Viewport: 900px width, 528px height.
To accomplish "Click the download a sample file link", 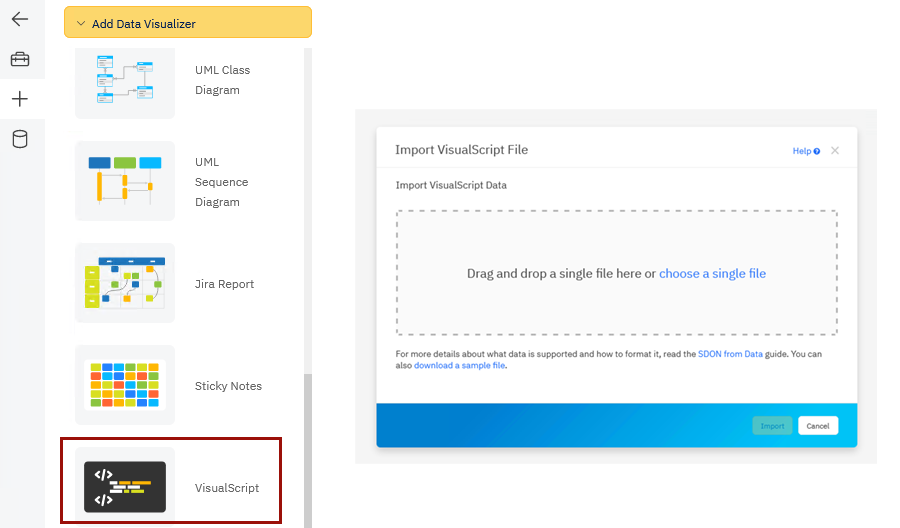I will (x=460, y=366).
